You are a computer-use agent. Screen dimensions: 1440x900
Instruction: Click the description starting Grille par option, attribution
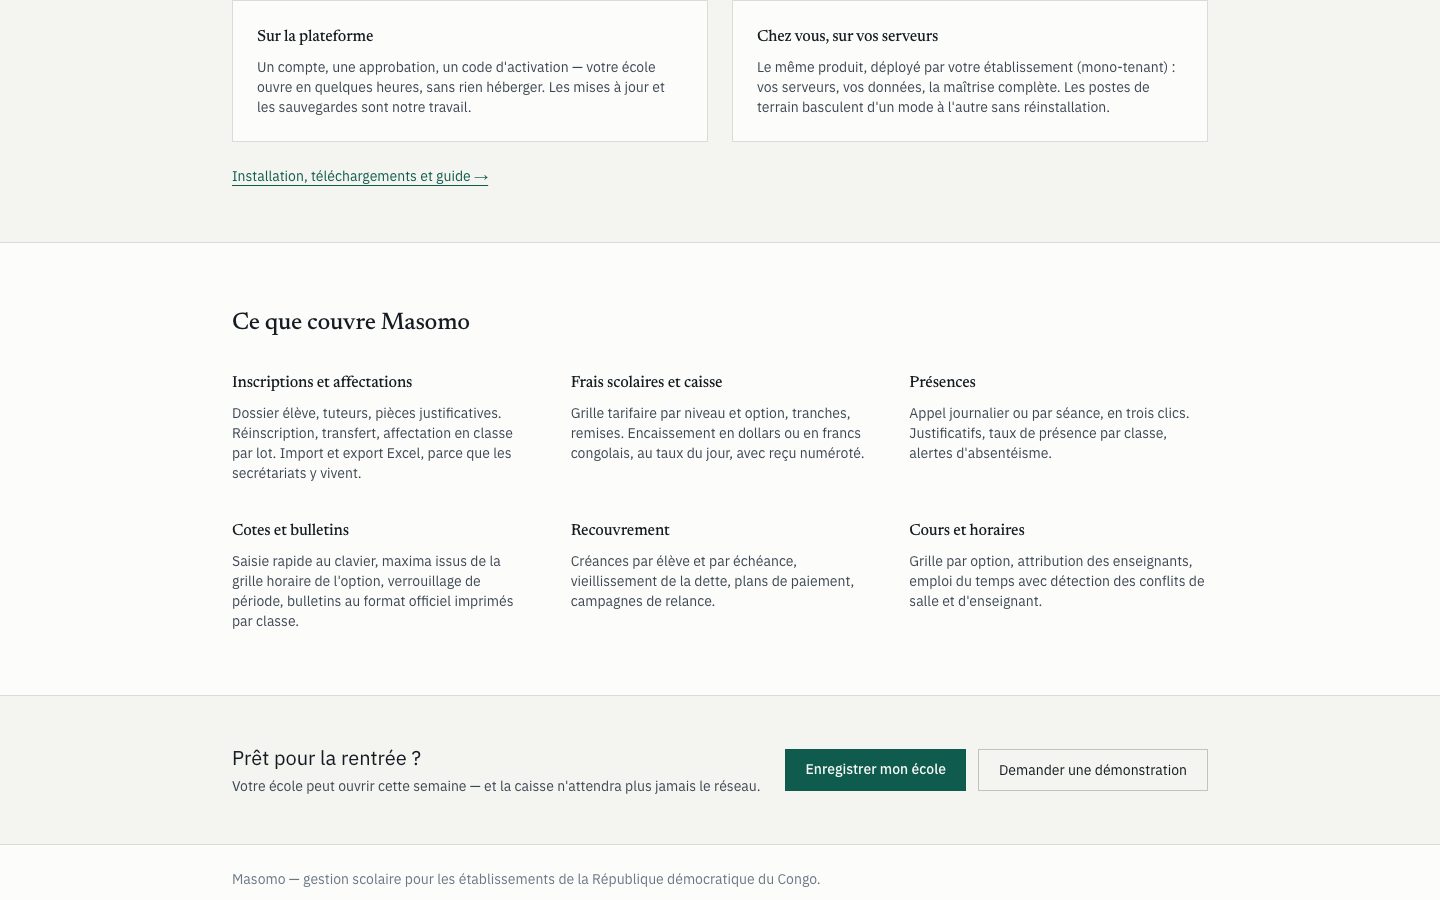[1057, 581]
